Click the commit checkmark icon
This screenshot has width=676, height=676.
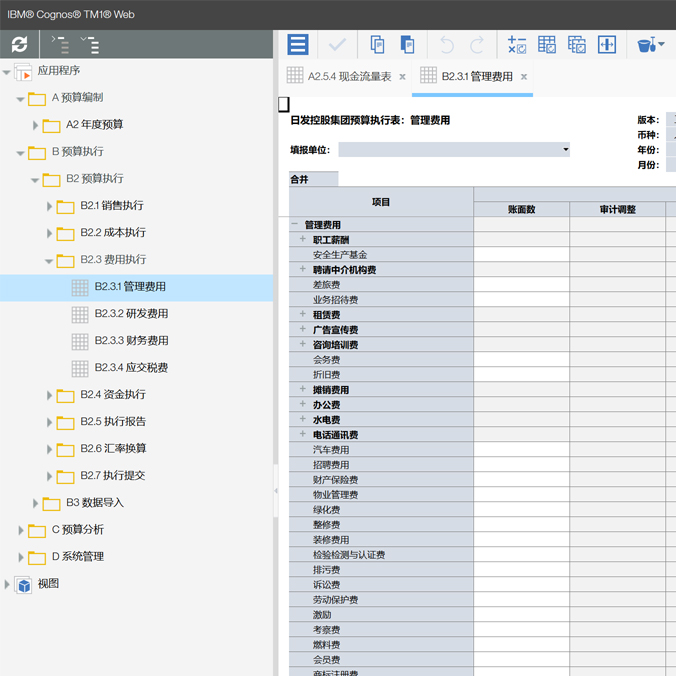click(337, 44)
